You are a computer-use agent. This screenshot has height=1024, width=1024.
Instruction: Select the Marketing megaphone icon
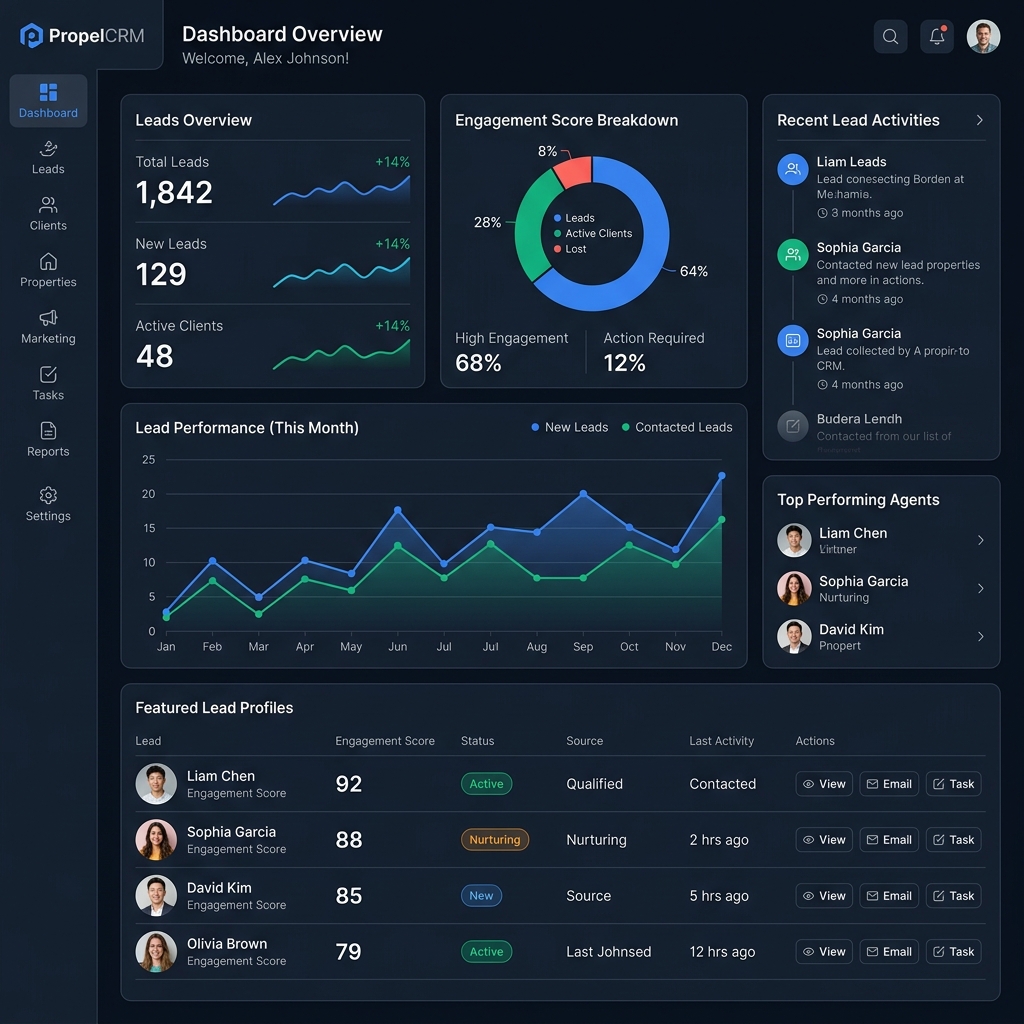click(48, 318)
